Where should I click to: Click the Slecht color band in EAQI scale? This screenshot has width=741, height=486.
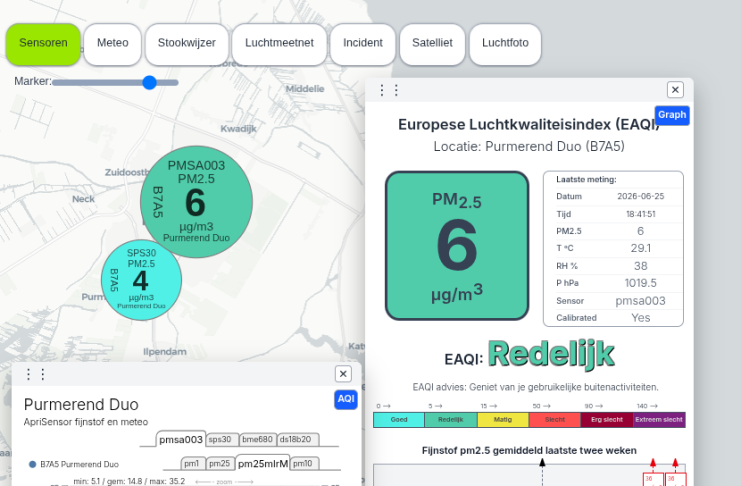[x=555, y=420]
